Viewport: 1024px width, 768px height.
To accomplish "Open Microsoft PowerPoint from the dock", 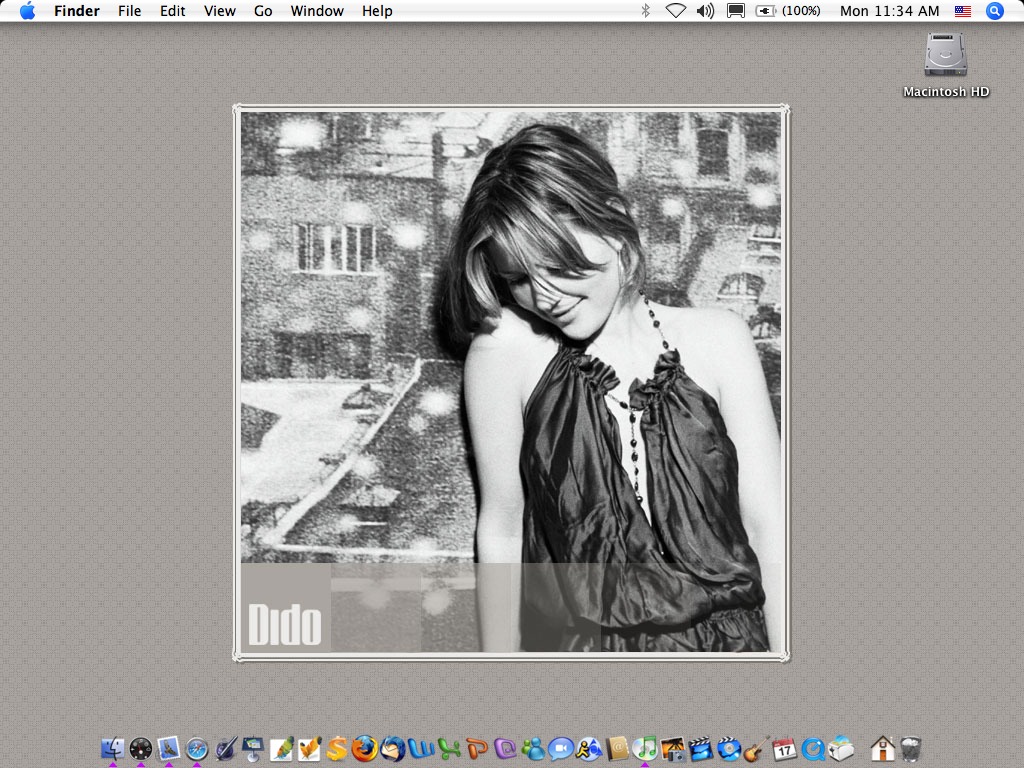I will tap(477, 748).
